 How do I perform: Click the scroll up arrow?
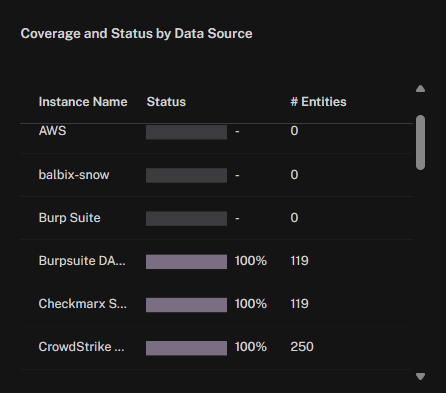point(420,89)
